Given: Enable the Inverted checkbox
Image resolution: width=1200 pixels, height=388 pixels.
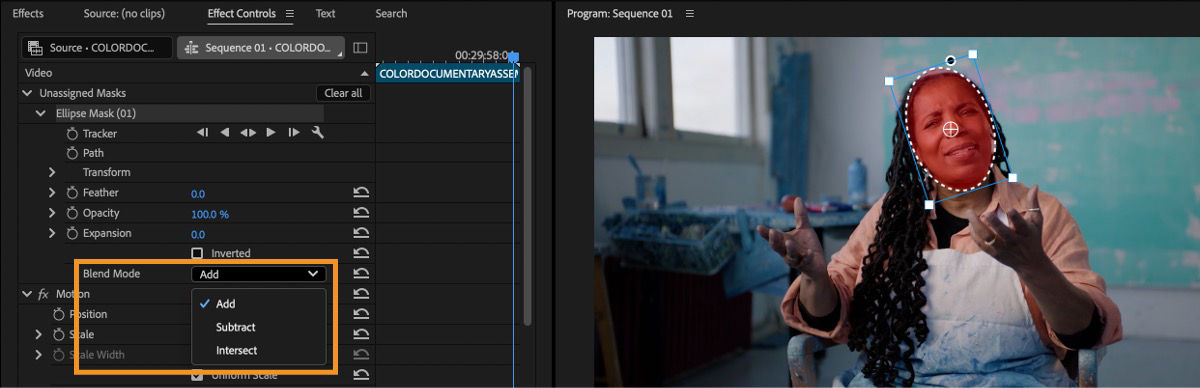Looking at the screenshot, I should coord(197,253).
